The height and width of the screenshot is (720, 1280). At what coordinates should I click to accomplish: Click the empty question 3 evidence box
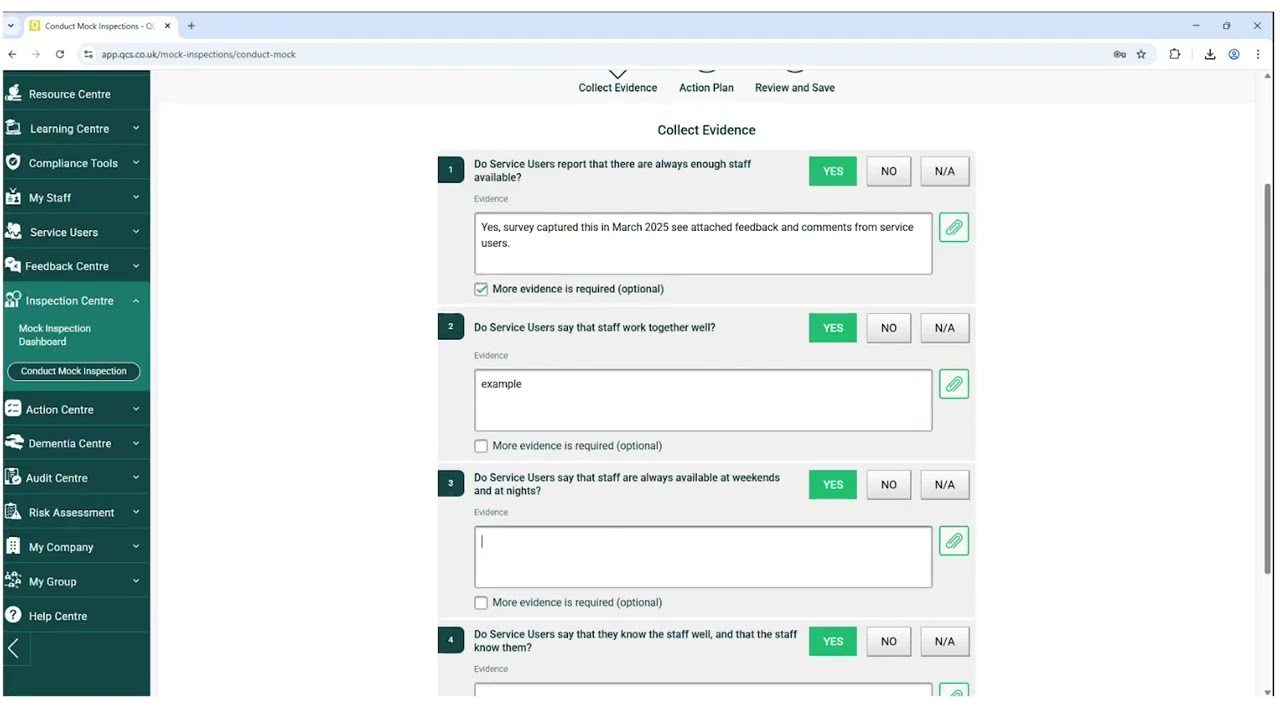703,557
